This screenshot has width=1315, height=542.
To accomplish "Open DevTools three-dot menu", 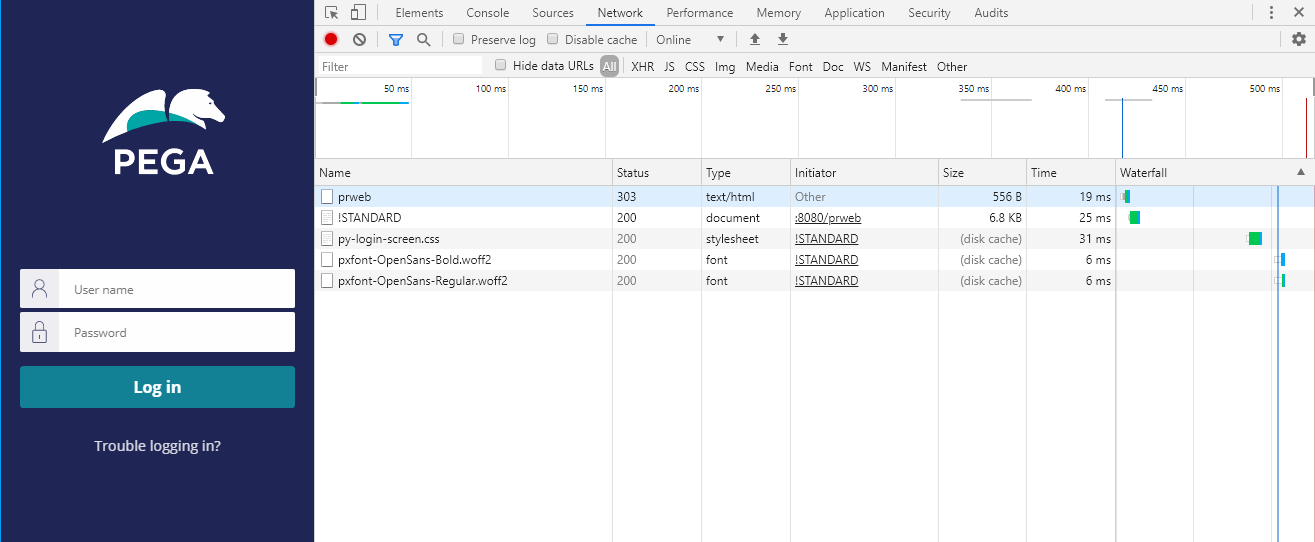I will [x=1271, y=13].
